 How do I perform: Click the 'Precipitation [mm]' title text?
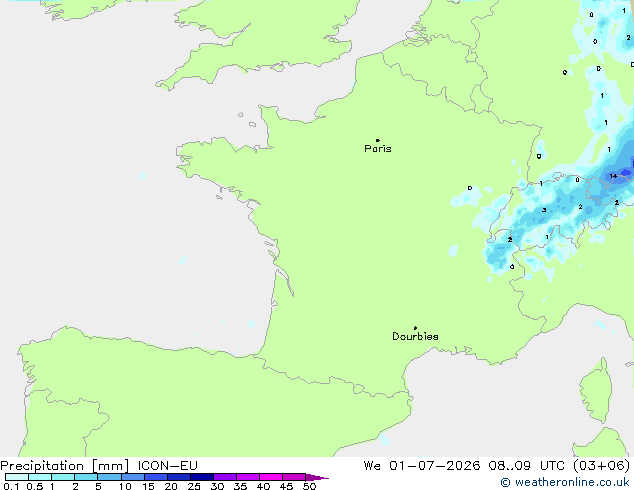click(65, 466)
